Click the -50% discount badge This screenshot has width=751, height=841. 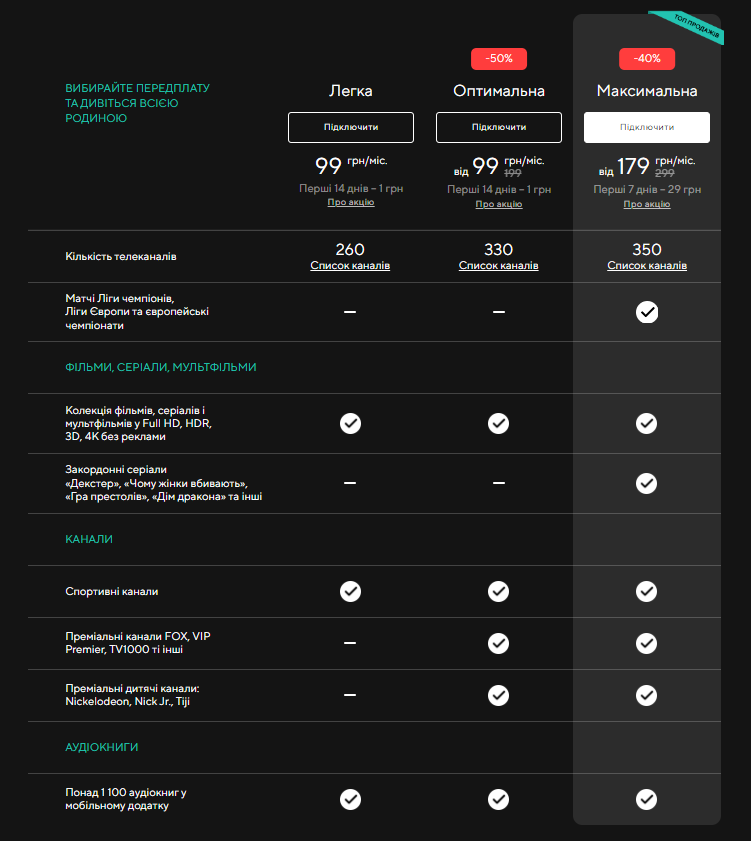tap(498, 59)
